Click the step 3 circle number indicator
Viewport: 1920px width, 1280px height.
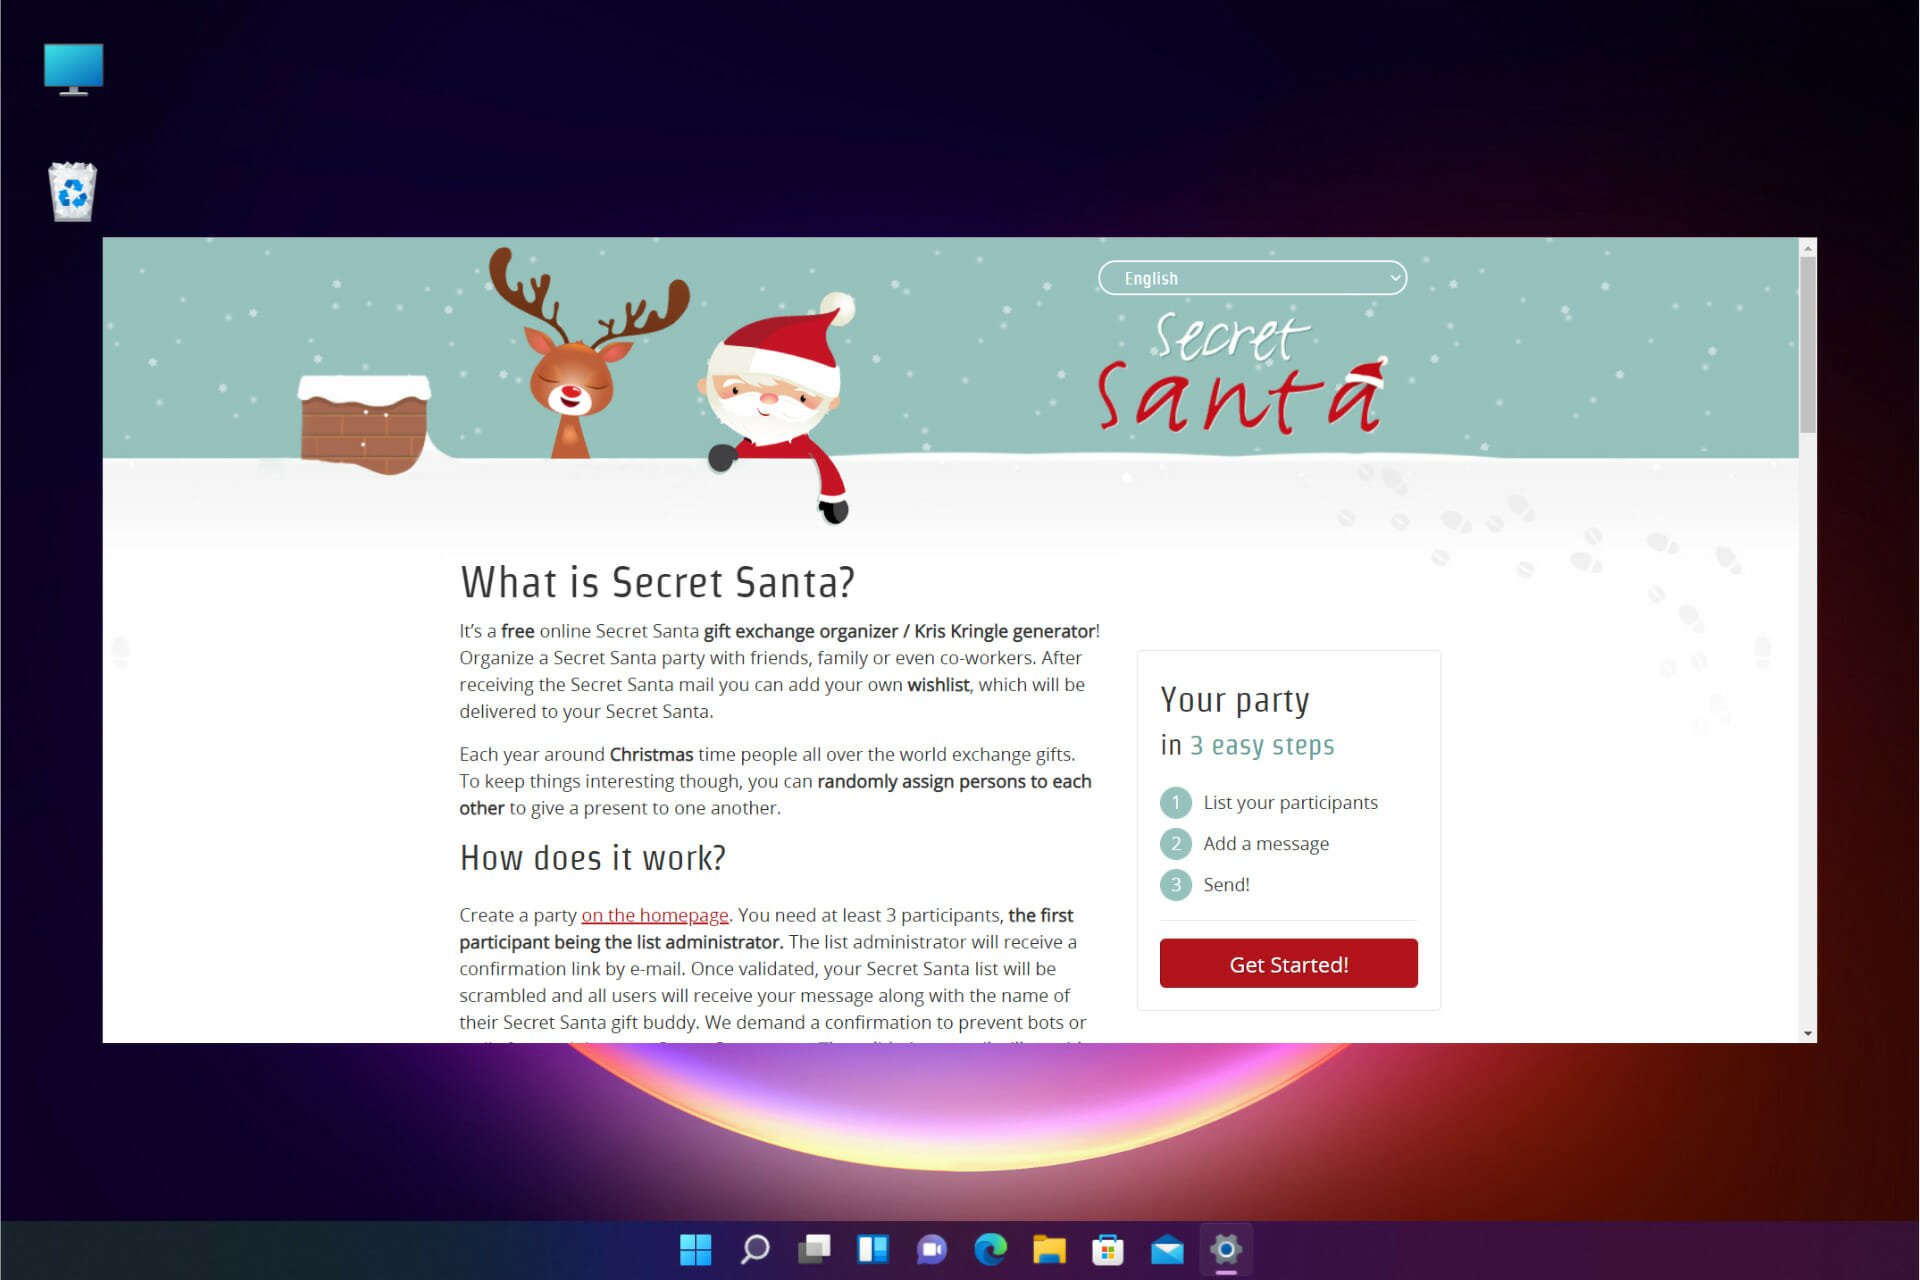1176,884
